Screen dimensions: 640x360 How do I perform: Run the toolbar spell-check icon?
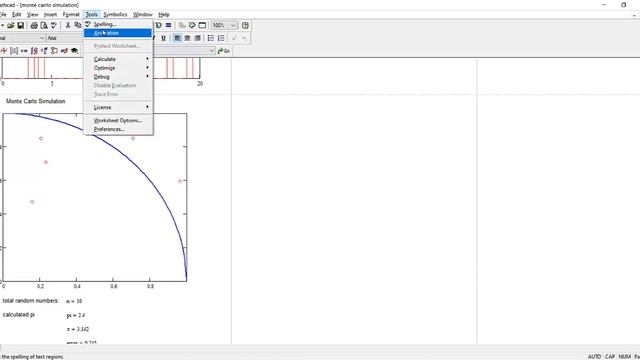tap(53, 25)
